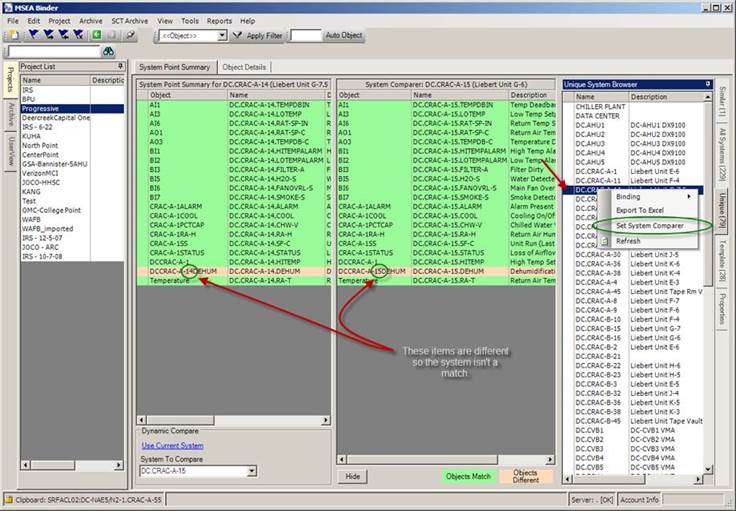736x511 pixels.
Task: Select the DC.CRAC-A-15.SMOKE-S row in comparer
Action: click(446, 197)
